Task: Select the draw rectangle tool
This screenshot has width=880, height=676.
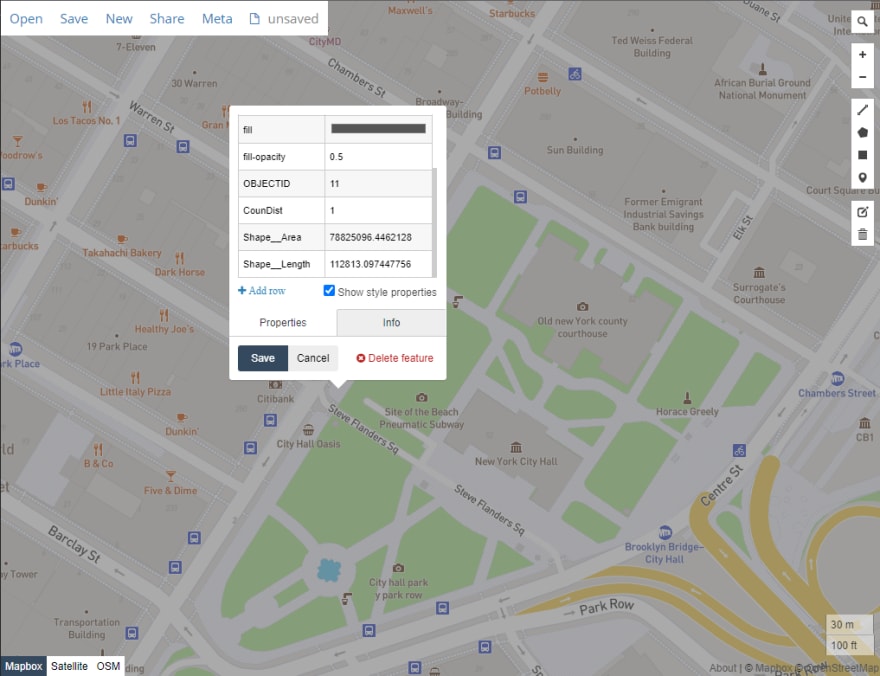Action: pos(862,155)
